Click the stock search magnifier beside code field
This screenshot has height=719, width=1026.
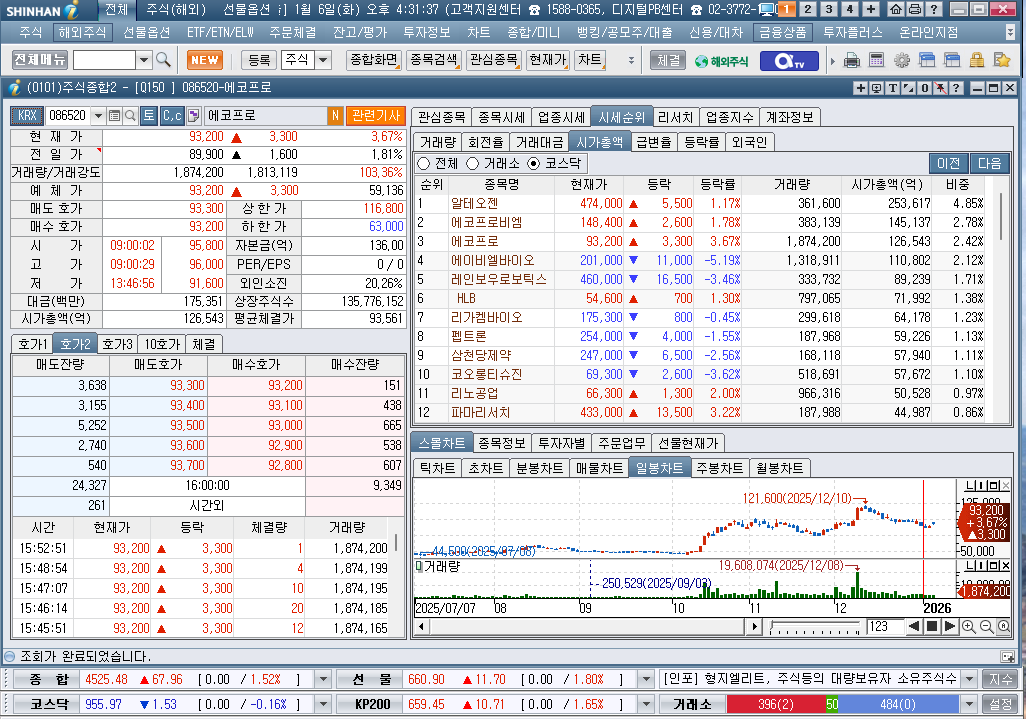coord(130,116)
